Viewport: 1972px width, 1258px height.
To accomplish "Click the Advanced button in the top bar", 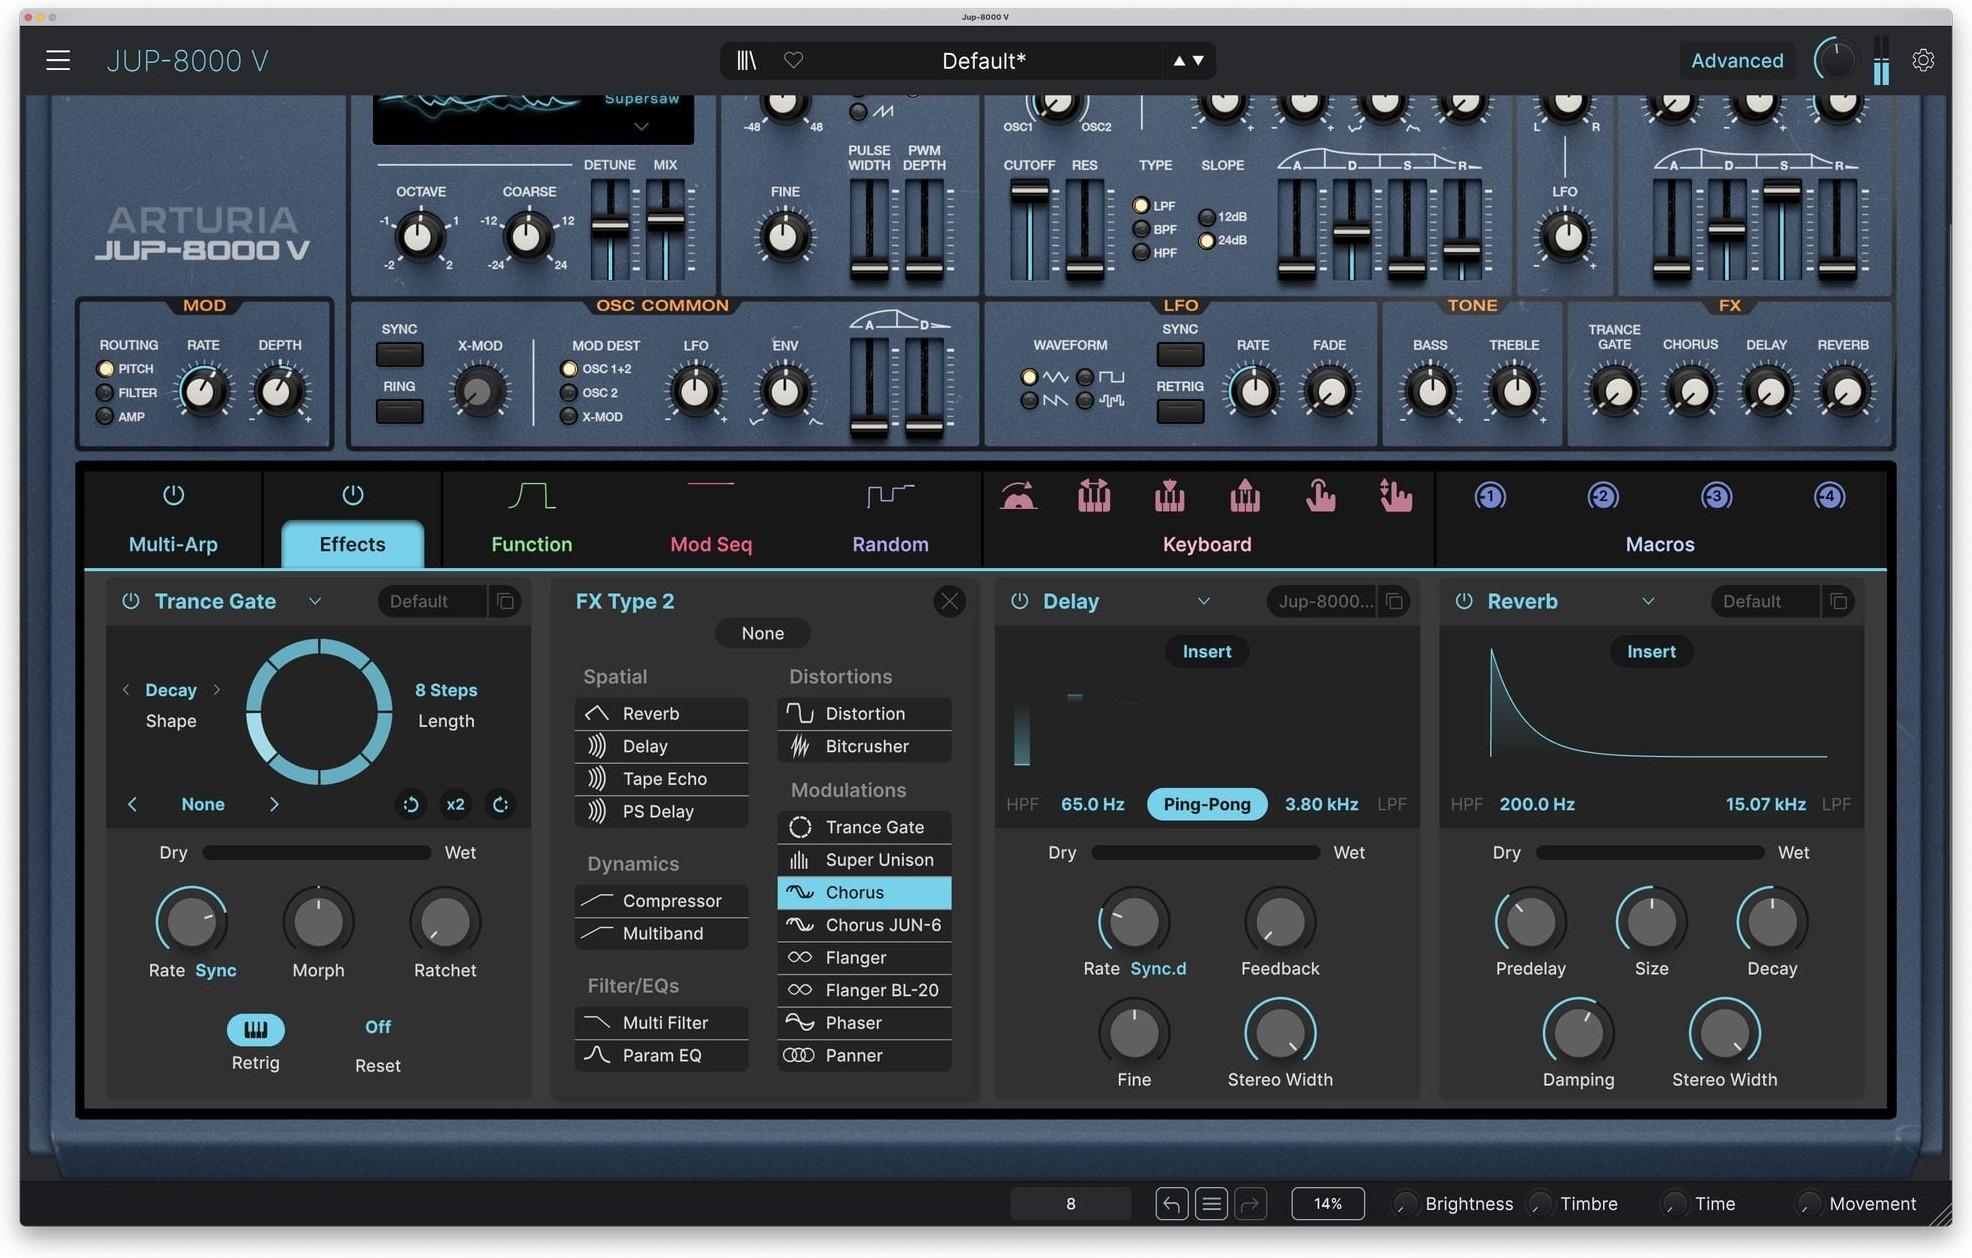I will click(x=1736, y=60).
